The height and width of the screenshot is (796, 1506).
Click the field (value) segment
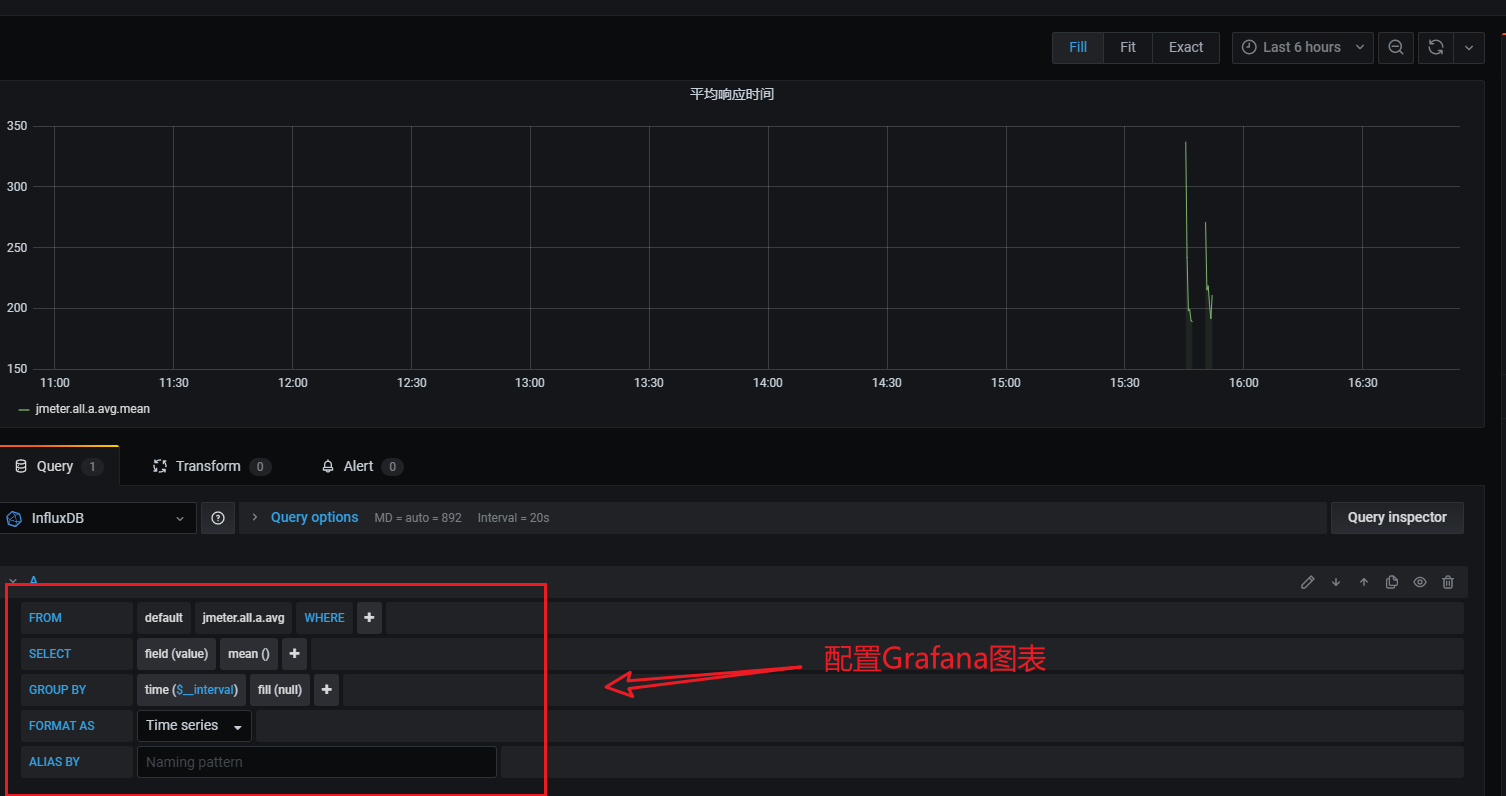coord(176,654)
